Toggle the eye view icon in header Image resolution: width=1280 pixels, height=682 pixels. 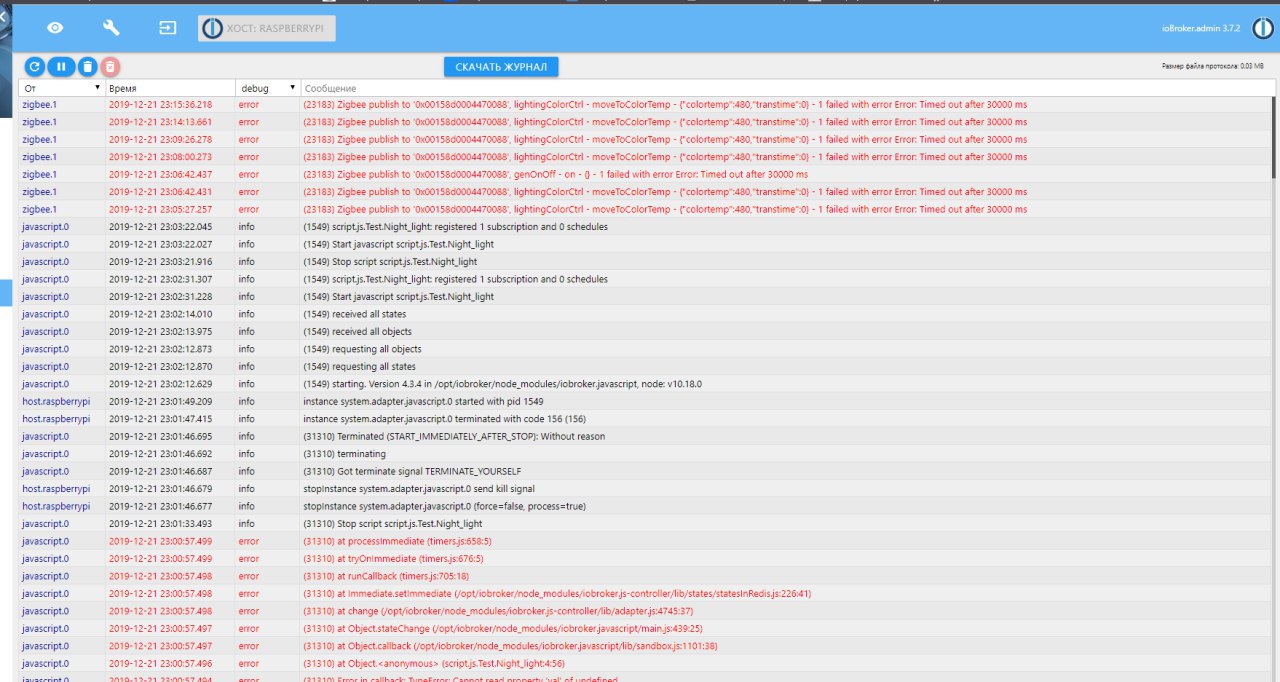pos(55,28)
